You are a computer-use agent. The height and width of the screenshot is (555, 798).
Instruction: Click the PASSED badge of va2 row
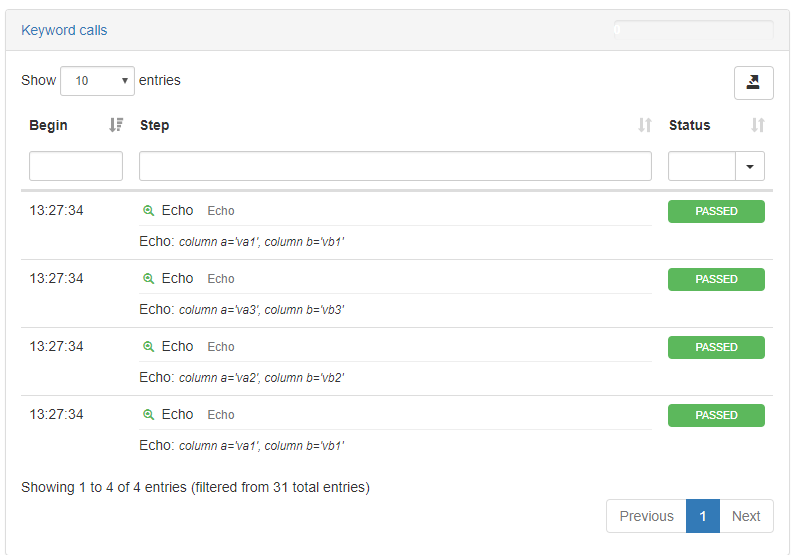click(716, 347)
